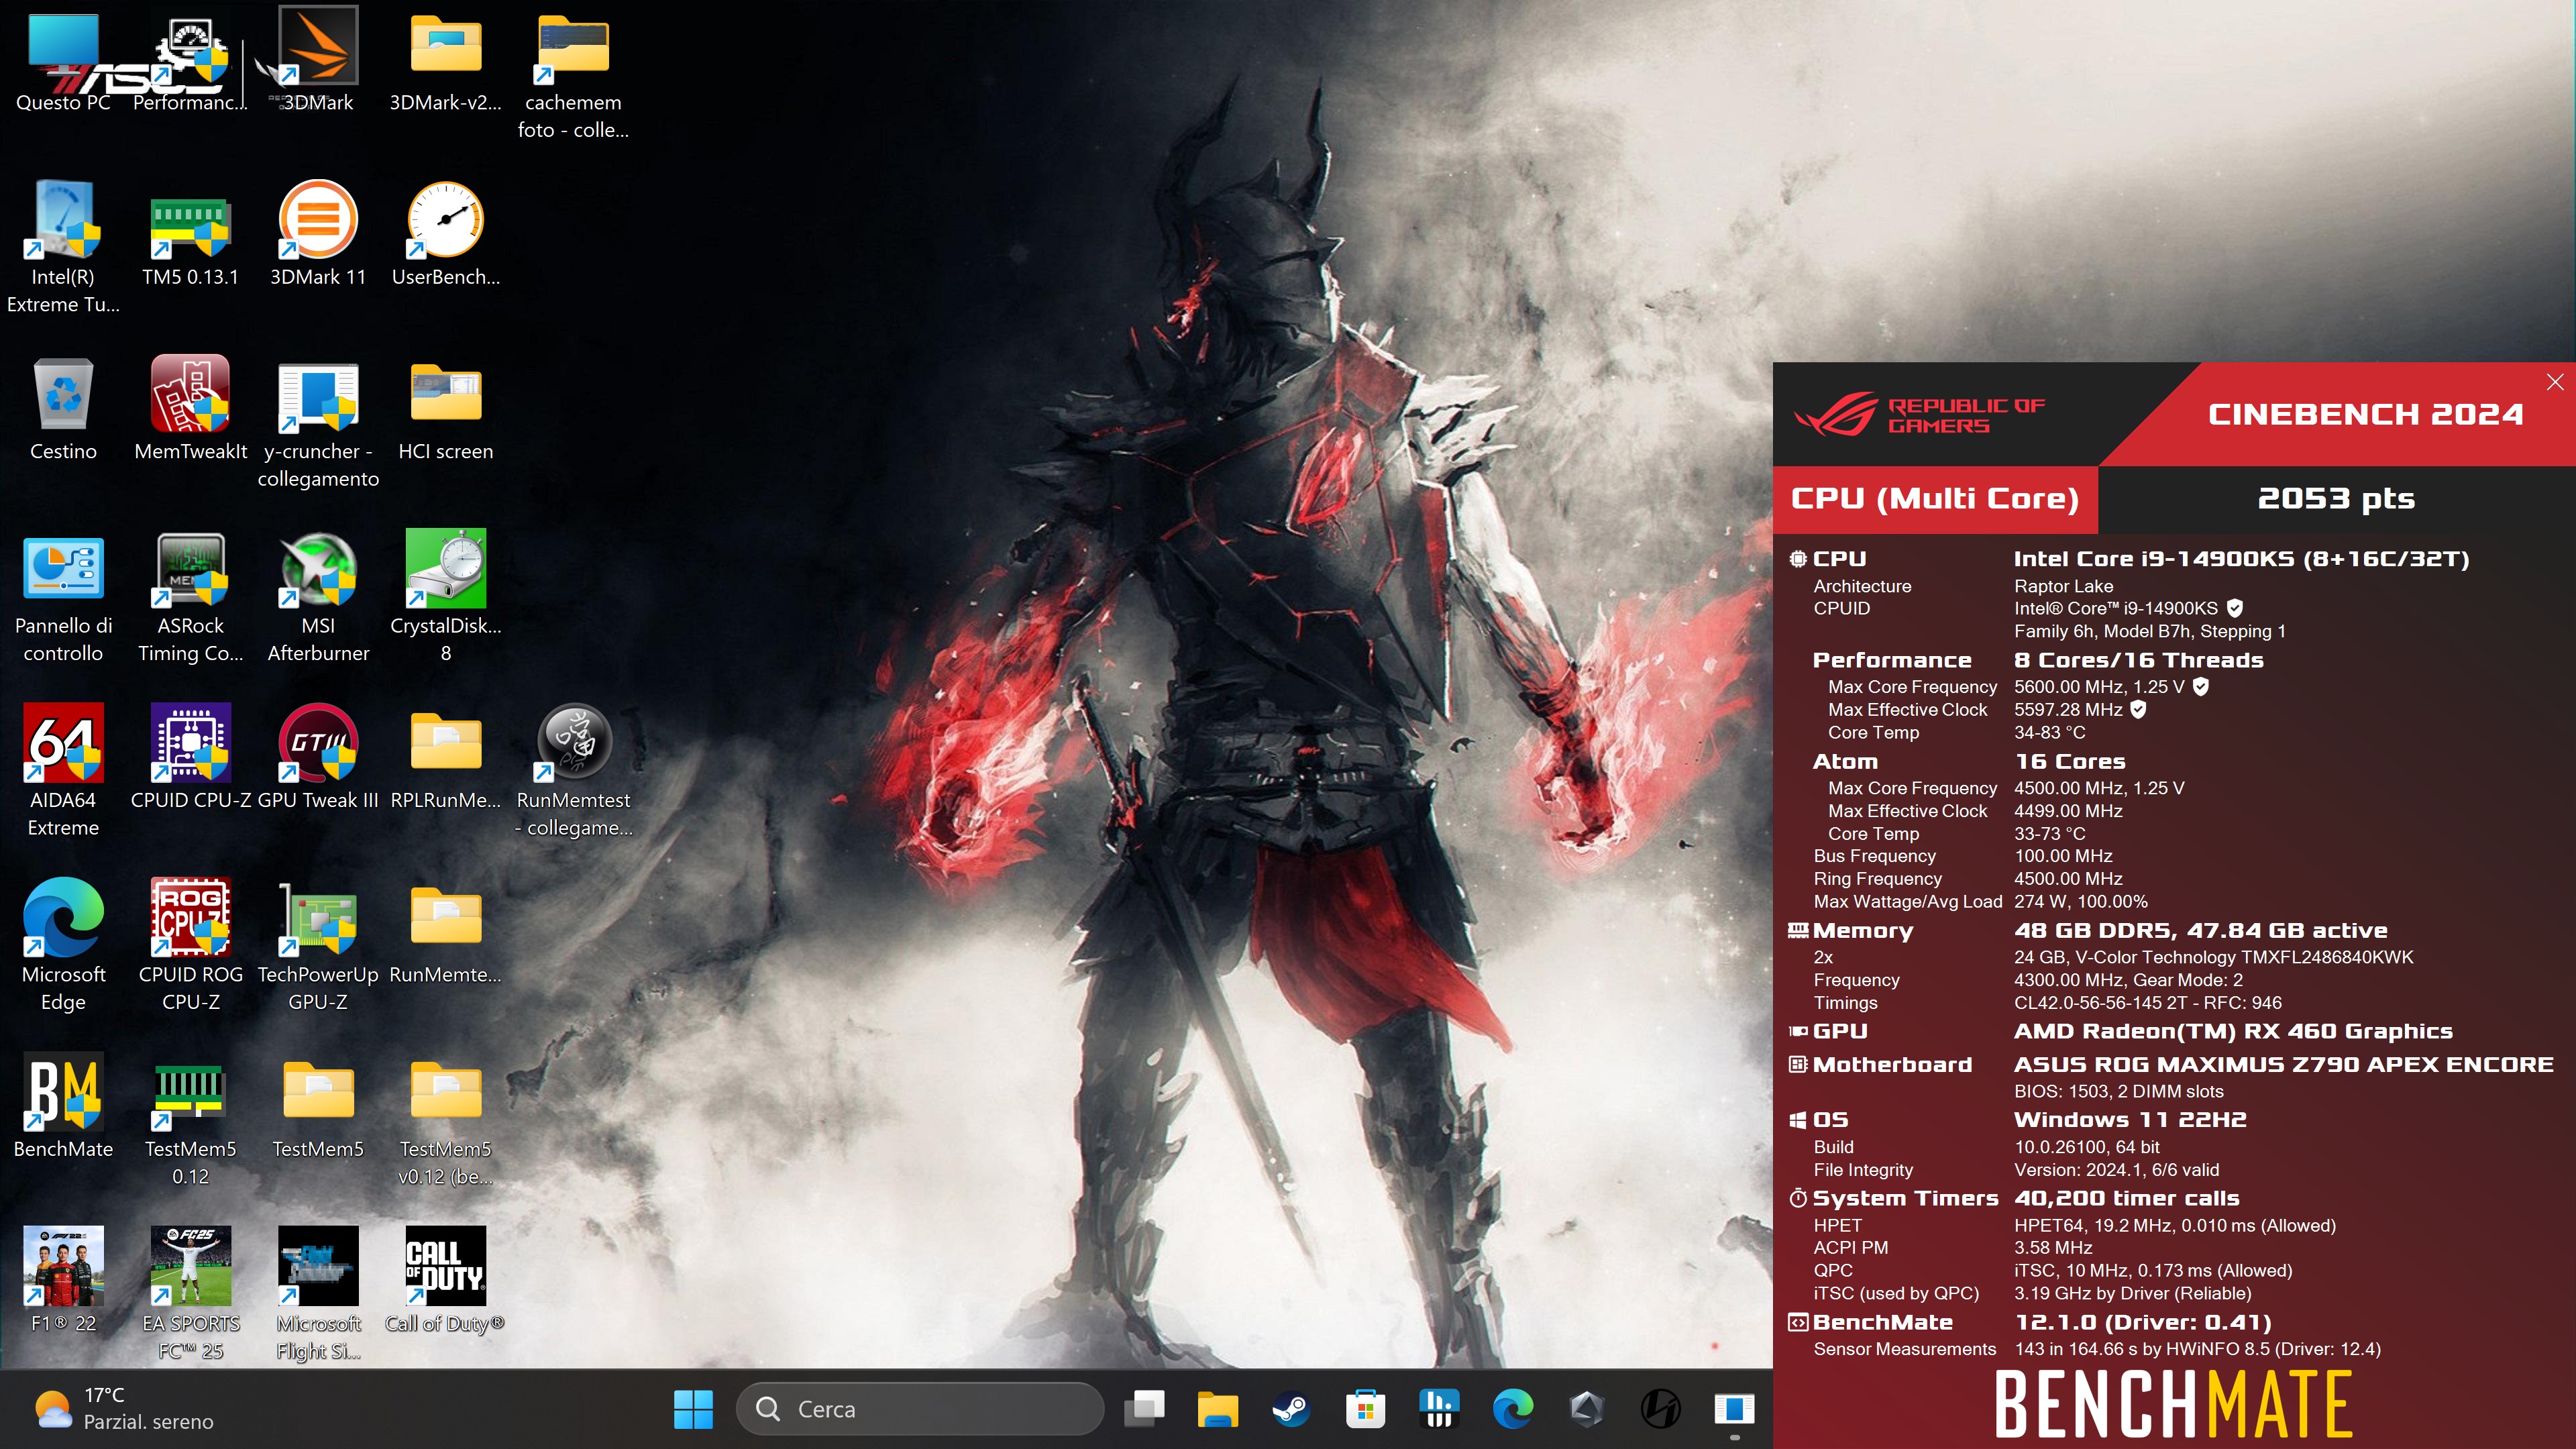Click the Cerca taskbar search box
The width and height of the screenshot is (2576, 1449).
coord(920,1409)
